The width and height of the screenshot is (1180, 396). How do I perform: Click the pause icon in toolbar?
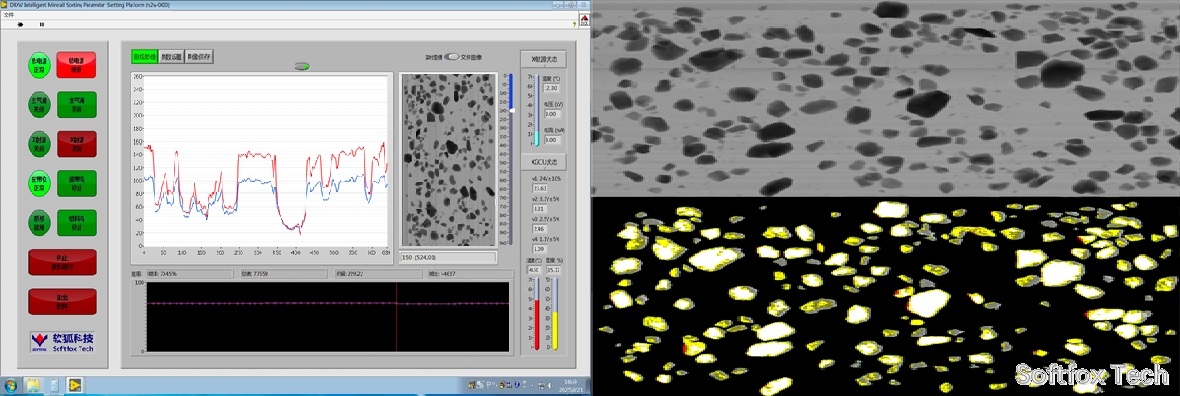41,24
